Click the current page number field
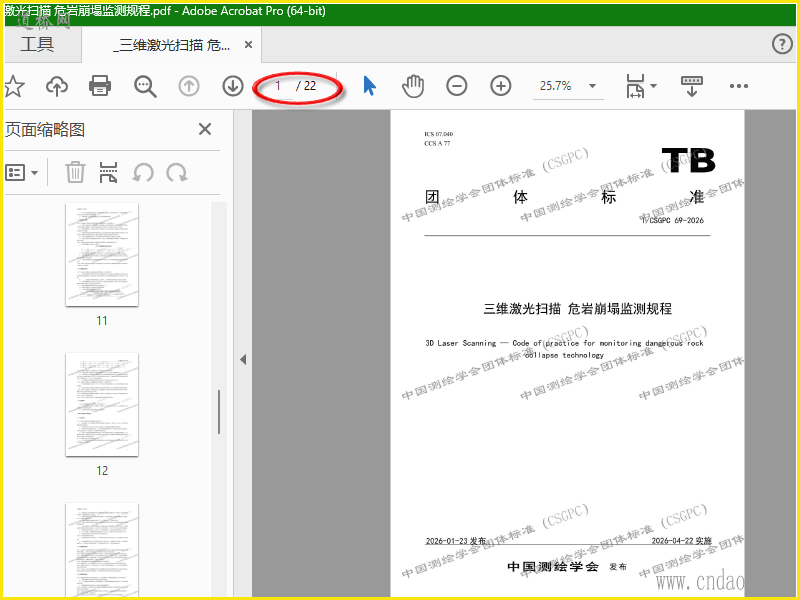The height and width of the screenshot is (600, 800). pyautogui.click(x=279, y=86)
